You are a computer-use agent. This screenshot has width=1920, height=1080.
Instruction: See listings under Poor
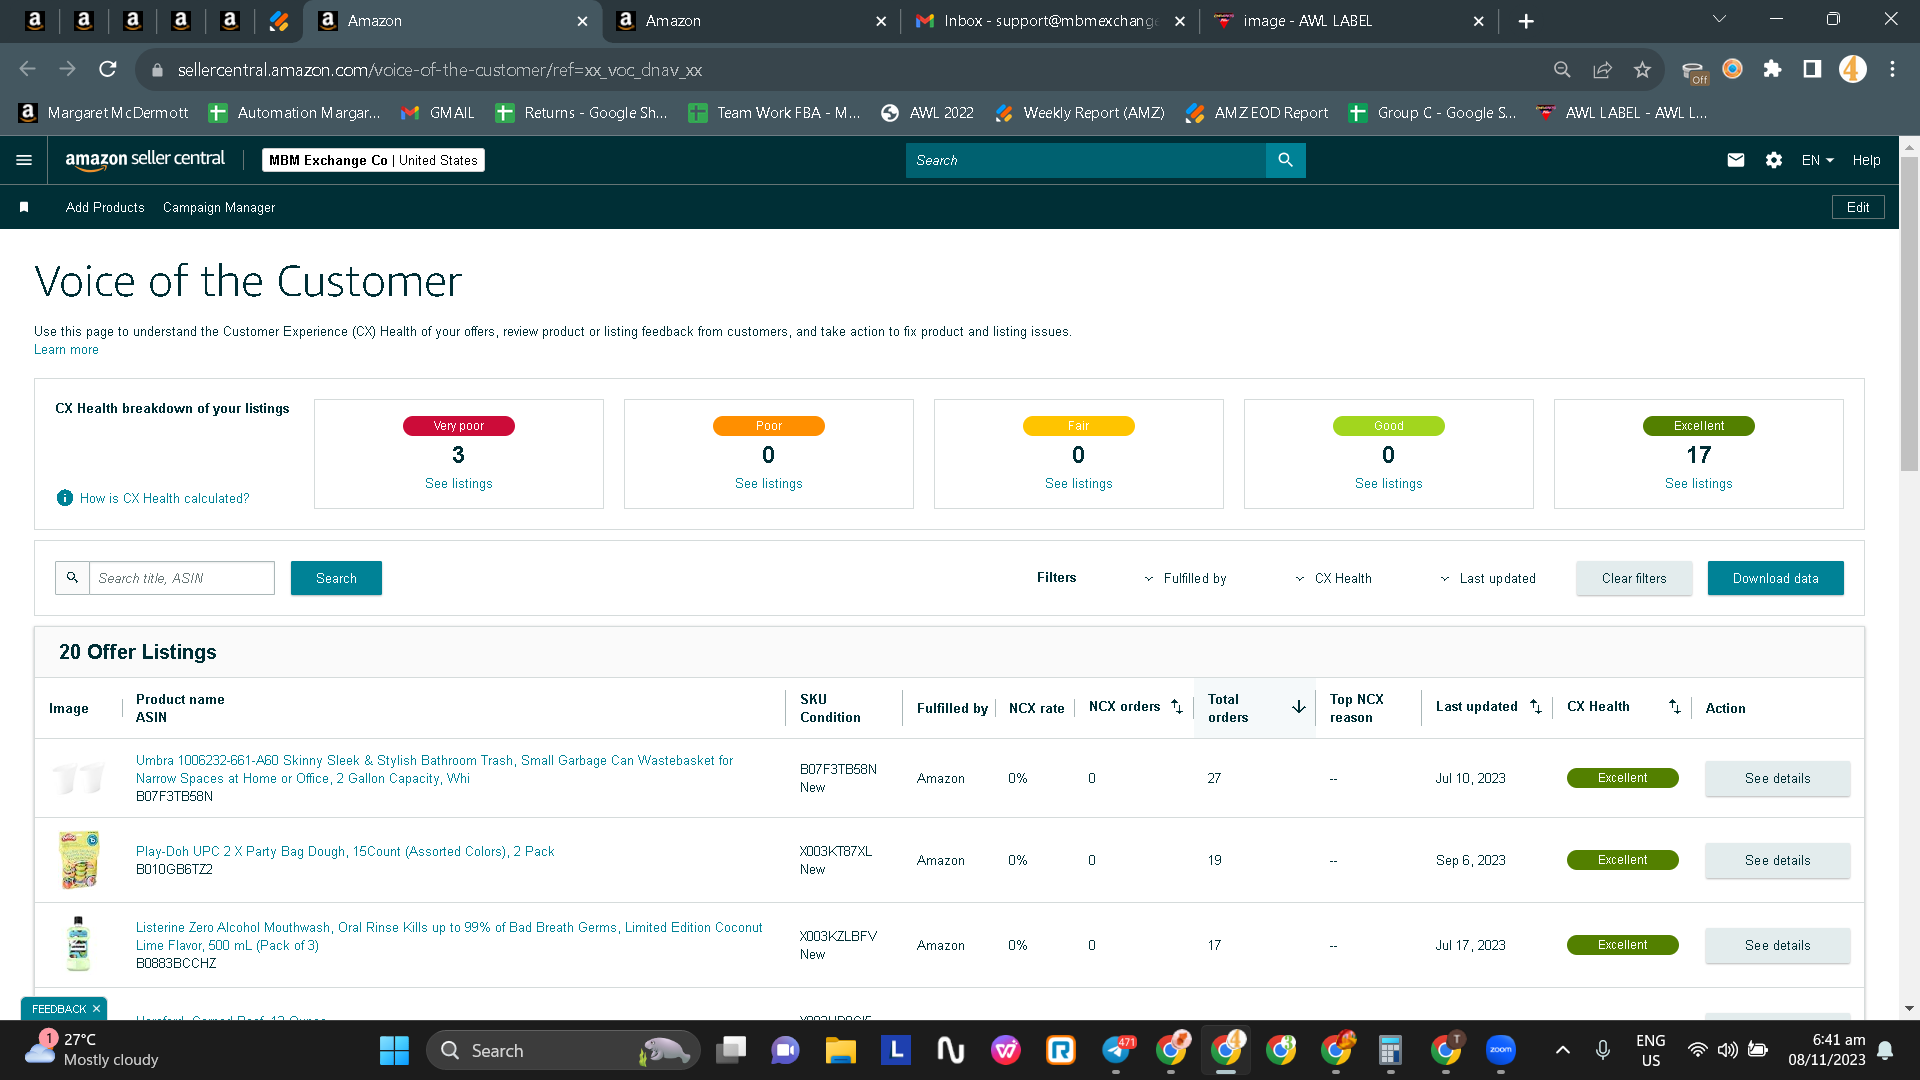(x=769, y=483)
